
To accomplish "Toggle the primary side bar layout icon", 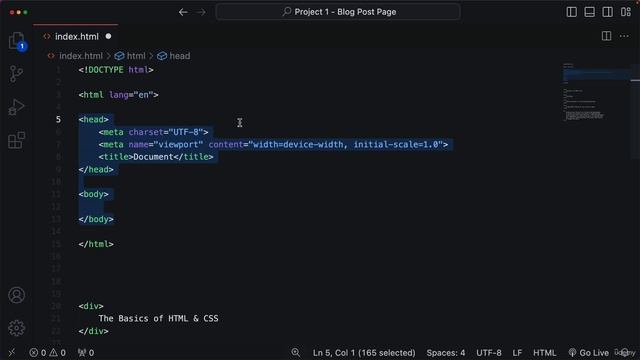I will pyautogui.click(x=571, y=12).
